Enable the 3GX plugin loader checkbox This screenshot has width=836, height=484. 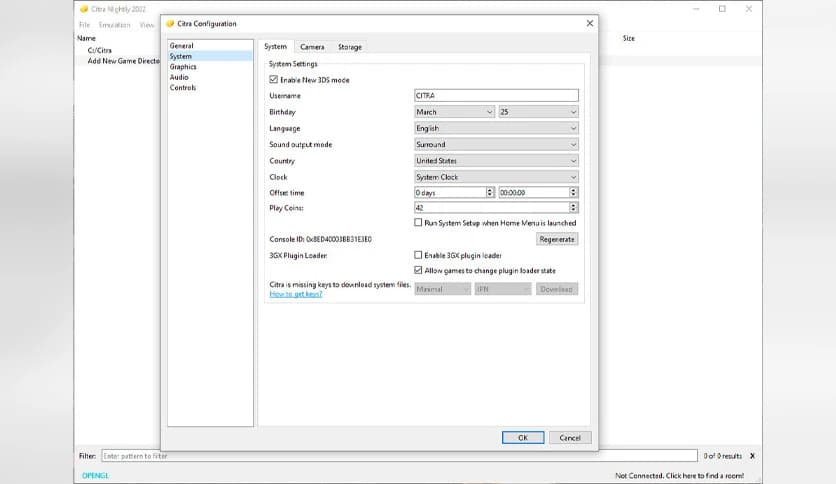(418, 255)
